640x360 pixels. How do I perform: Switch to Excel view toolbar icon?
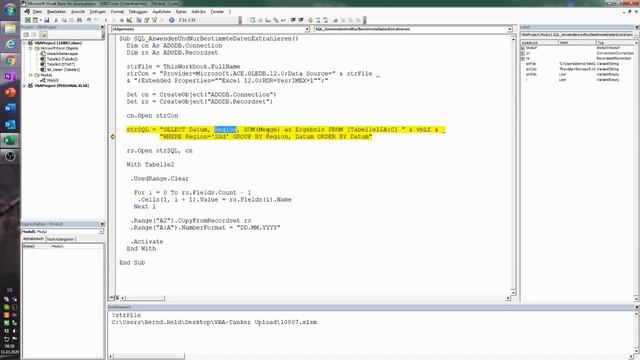[x=27, y=20]
